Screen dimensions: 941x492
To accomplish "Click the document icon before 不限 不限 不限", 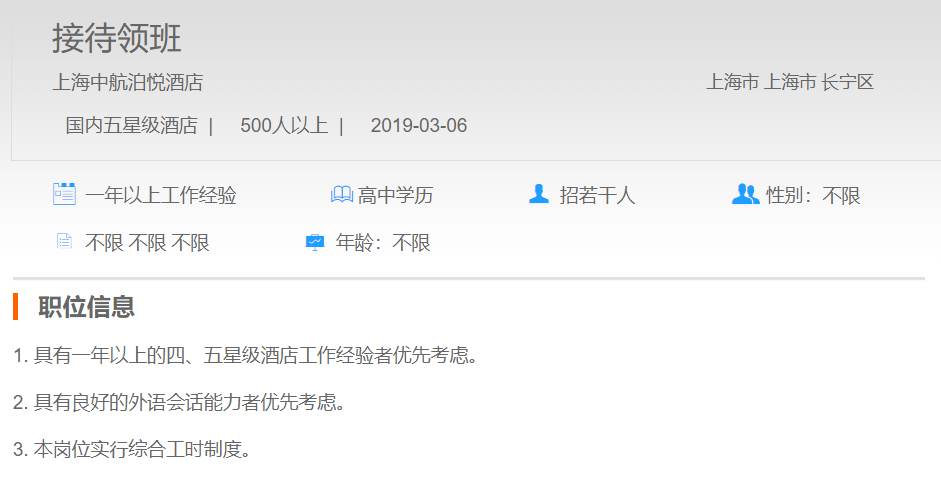I will coord(64,242).
